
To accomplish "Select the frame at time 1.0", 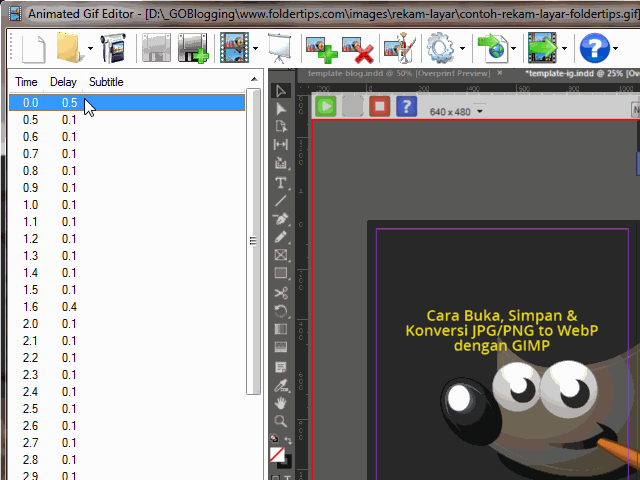I will tap(127, 205).
